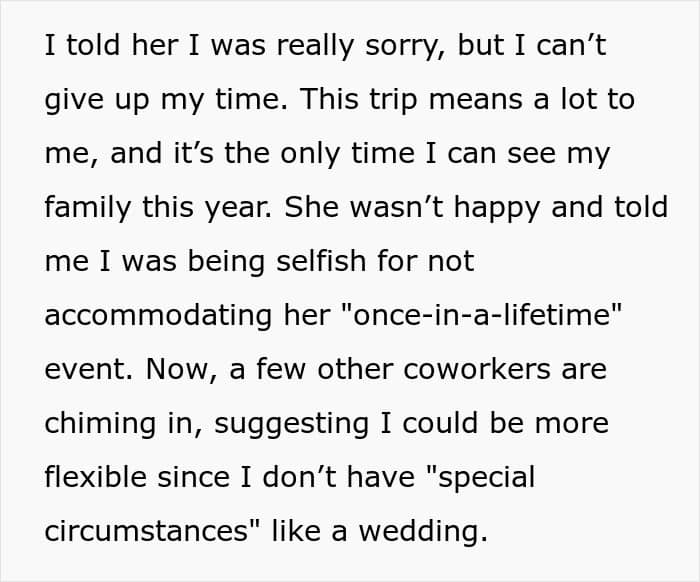Screen dimensions: 700x582
Task: Click the final word "wedding."
Action: point(423,532)
